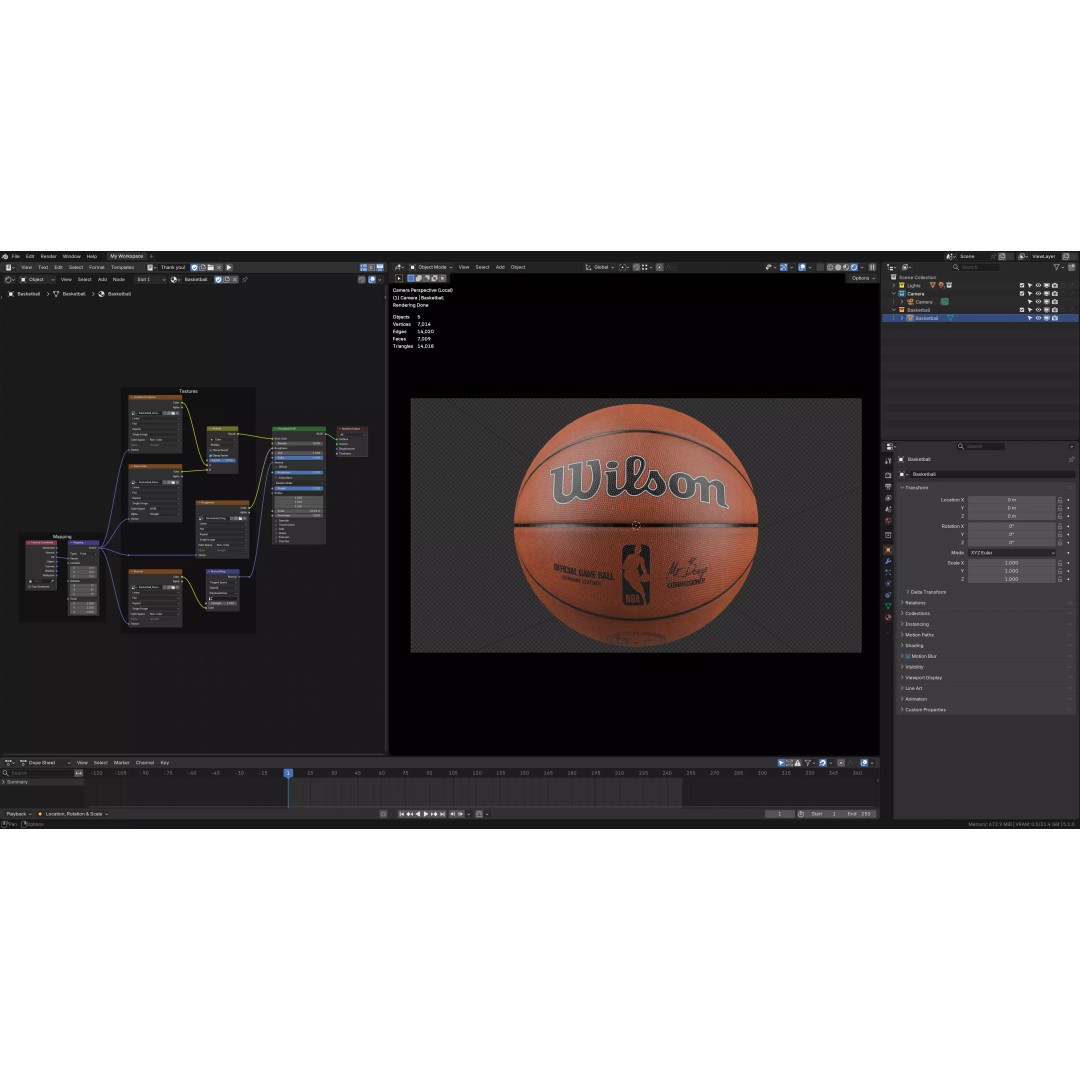Viewport: 1080px width, 1080px height.
Task: Open the Slot 1 material dropdown
Action: [x=149, y=280]
